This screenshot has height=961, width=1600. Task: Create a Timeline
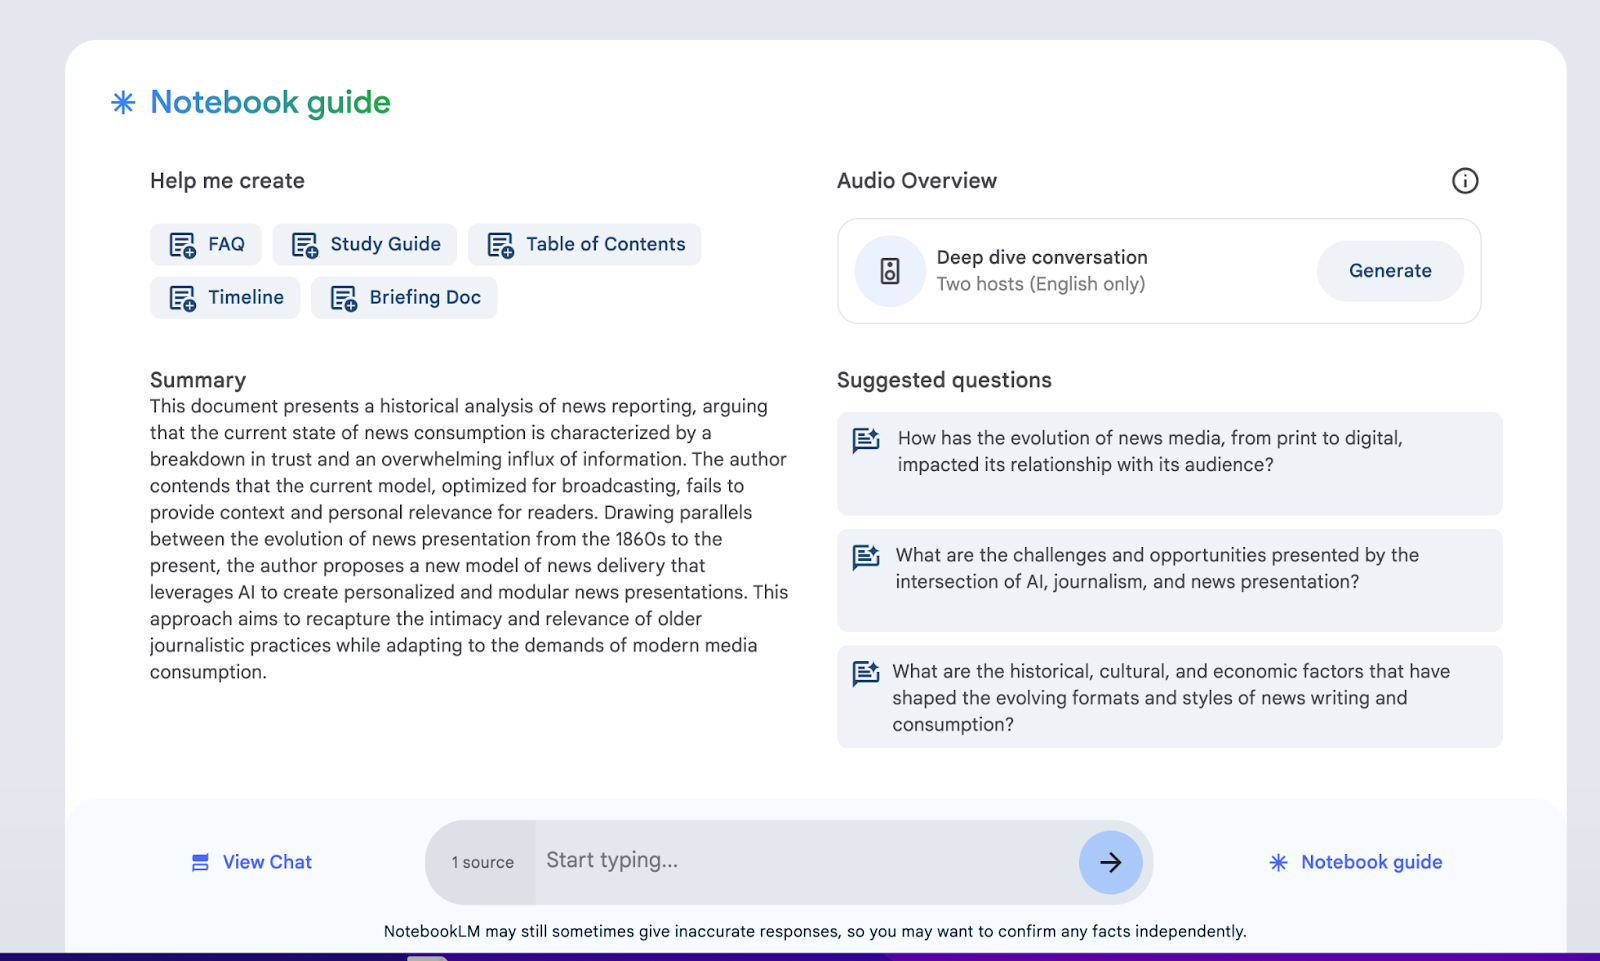tap(225, 297)
